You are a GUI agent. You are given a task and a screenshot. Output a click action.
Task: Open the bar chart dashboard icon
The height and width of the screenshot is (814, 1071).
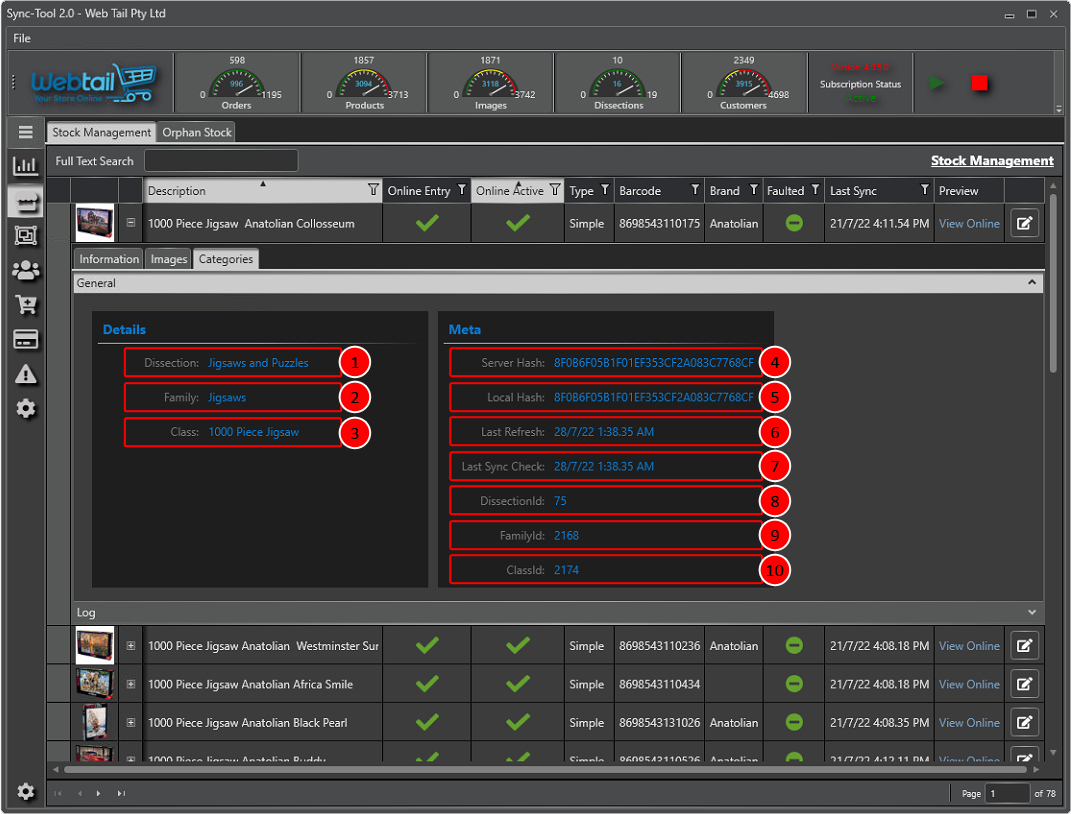[x=26, y=166]
